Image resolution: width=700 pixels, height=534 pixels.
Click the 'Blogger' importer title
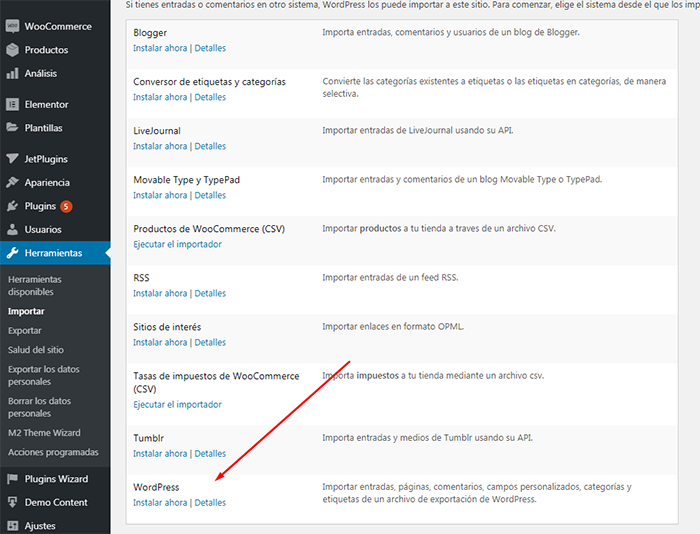click(x=150, y=33)
